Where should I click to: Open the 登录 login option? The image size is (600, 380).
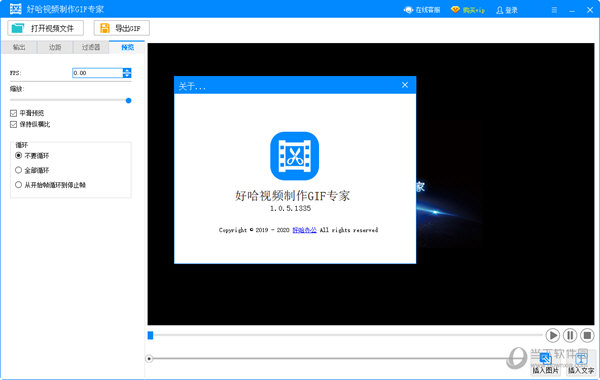(x=507, y=10)
